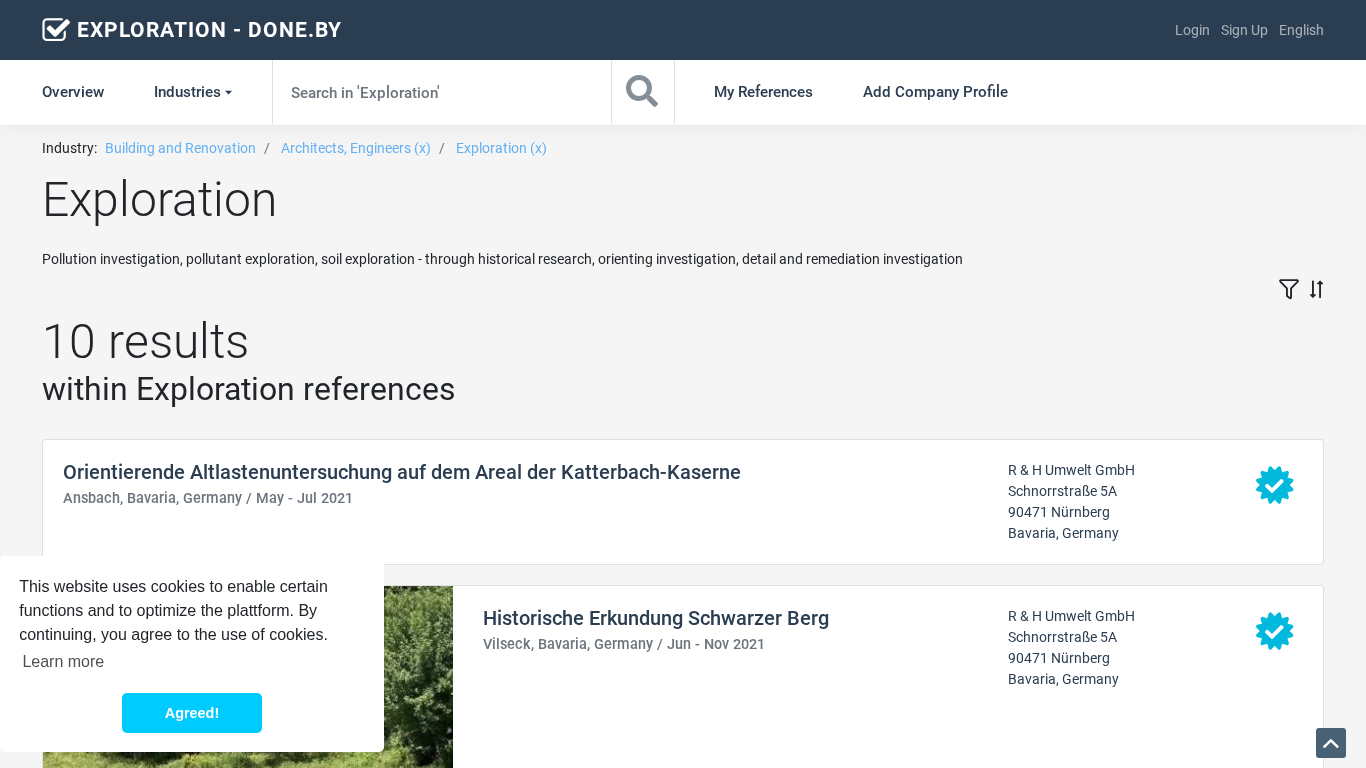
Task: Click Learn more in cookie notice
Action: pos(63,661)
